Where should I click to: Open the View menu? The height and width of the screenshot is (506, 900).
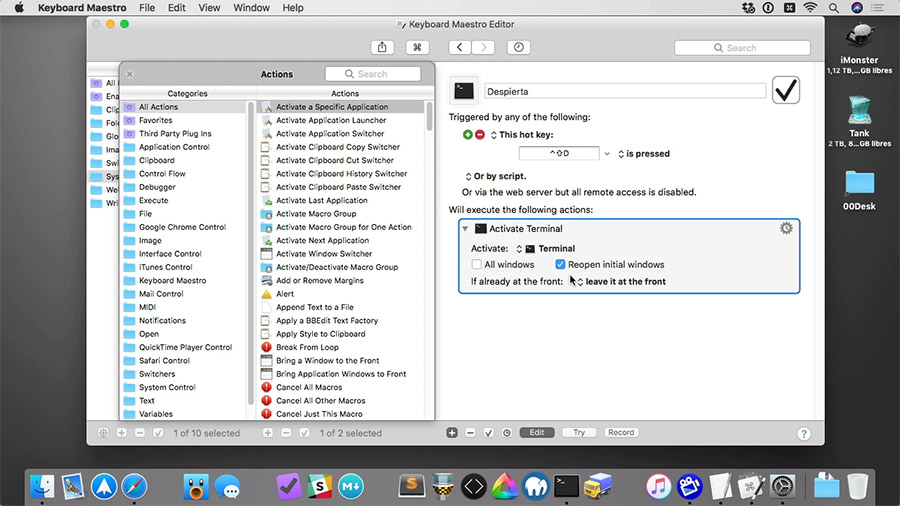(209, 7)
